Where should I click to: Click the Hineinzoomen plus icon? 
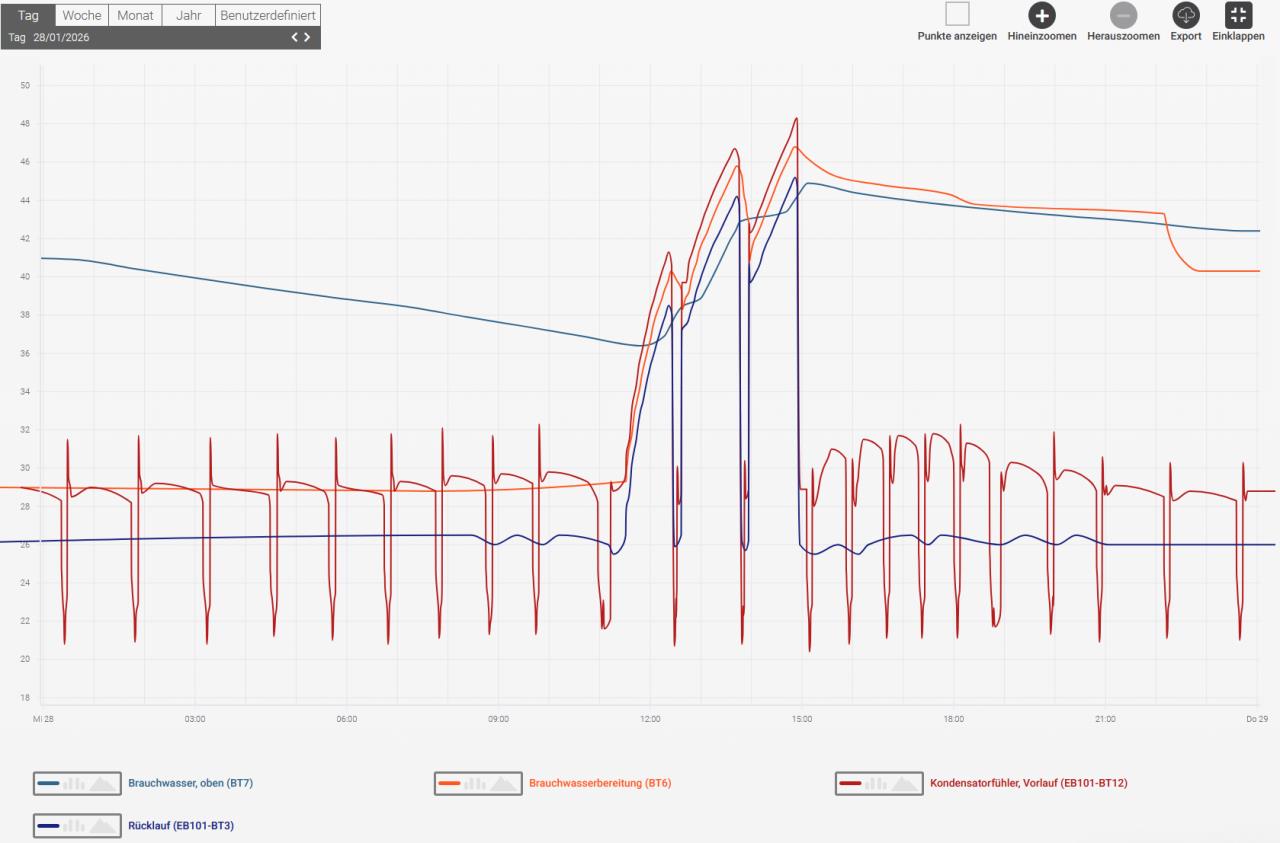coord(1042,15)
